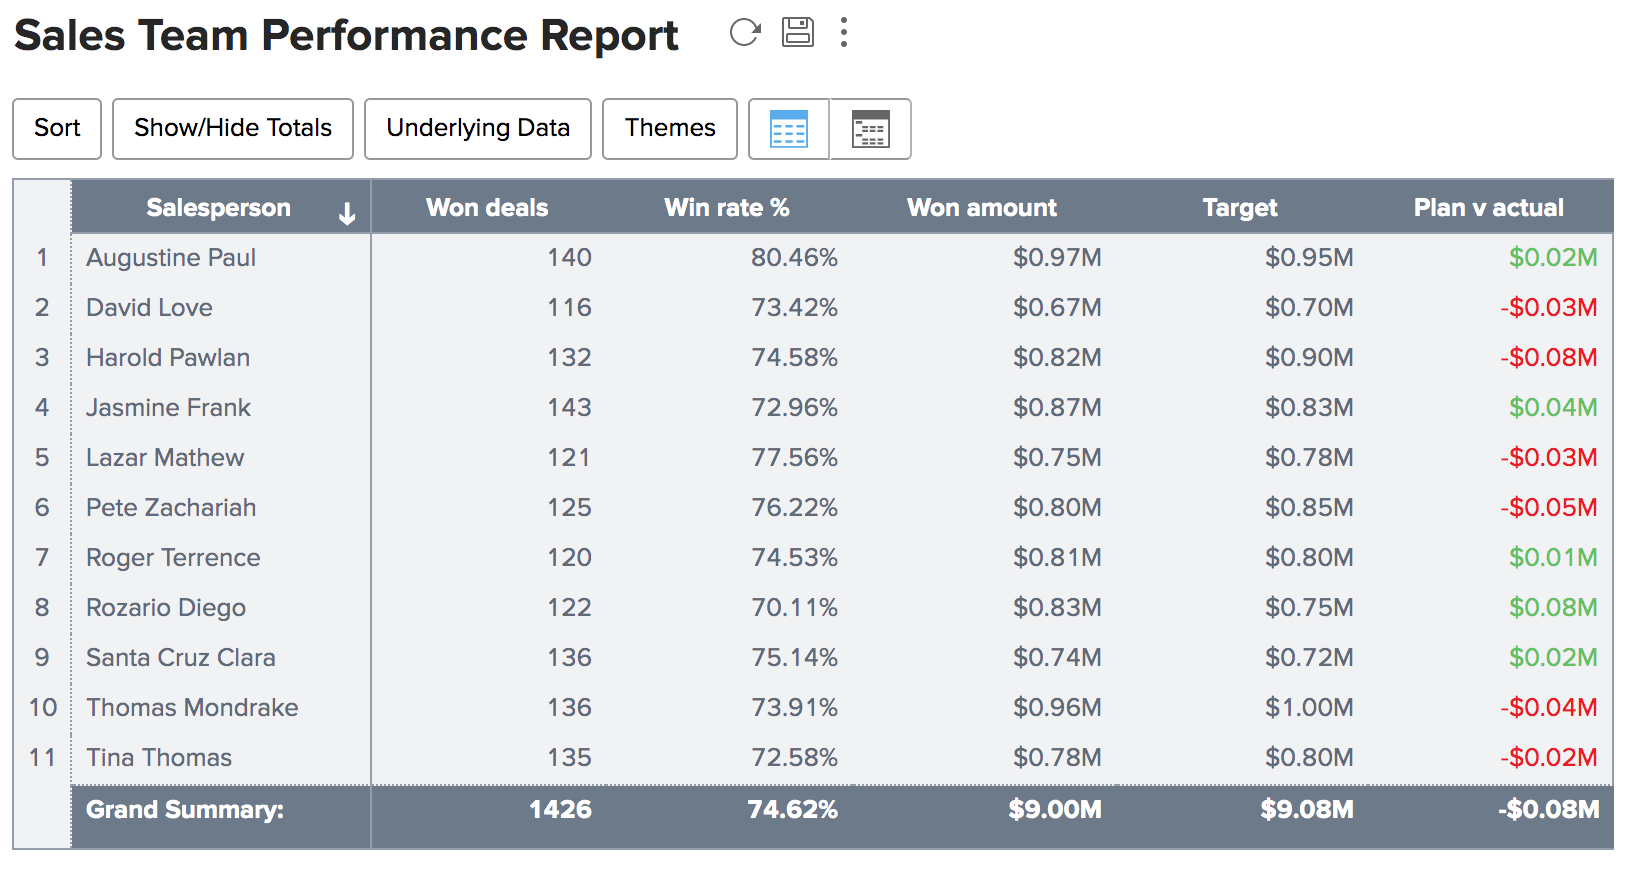The height and width of the screenshot is (882, 1636).
Task: Click the Win rate % column header
Action: pyautogui.click(x=727, y=208)
